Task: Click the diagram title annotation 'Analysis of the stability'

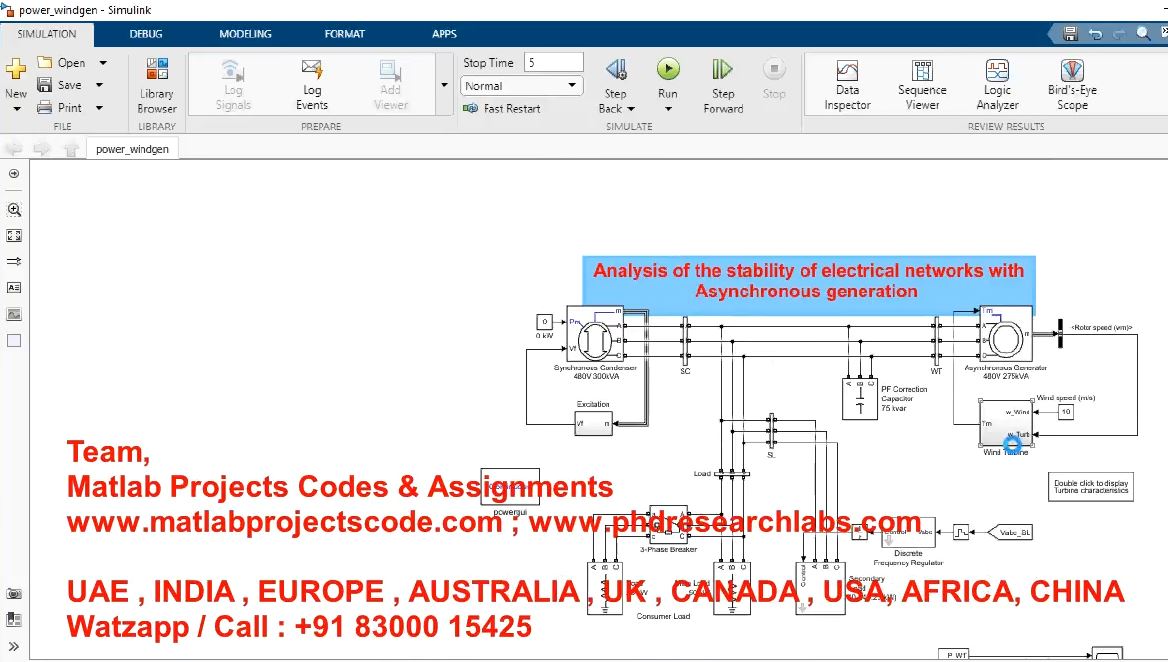Action: [809, 281]
